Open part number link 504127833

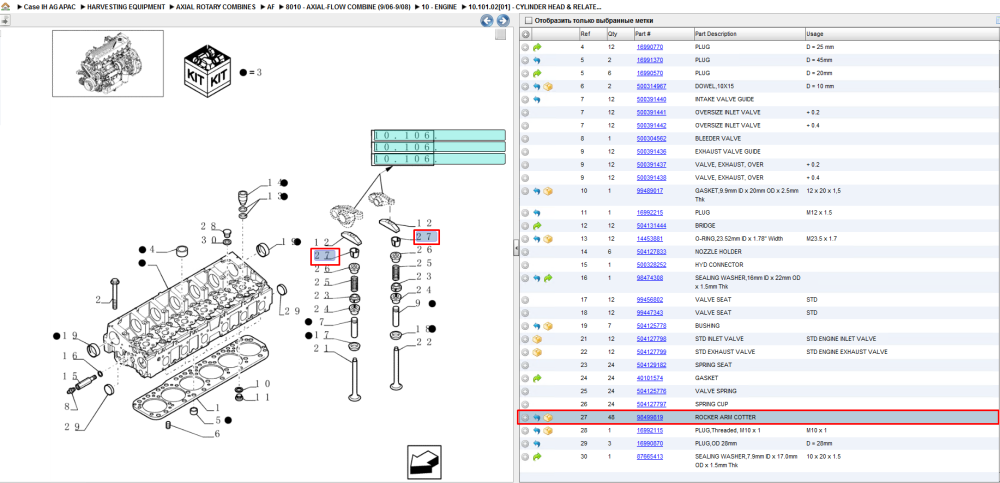[x=651, y=252]
